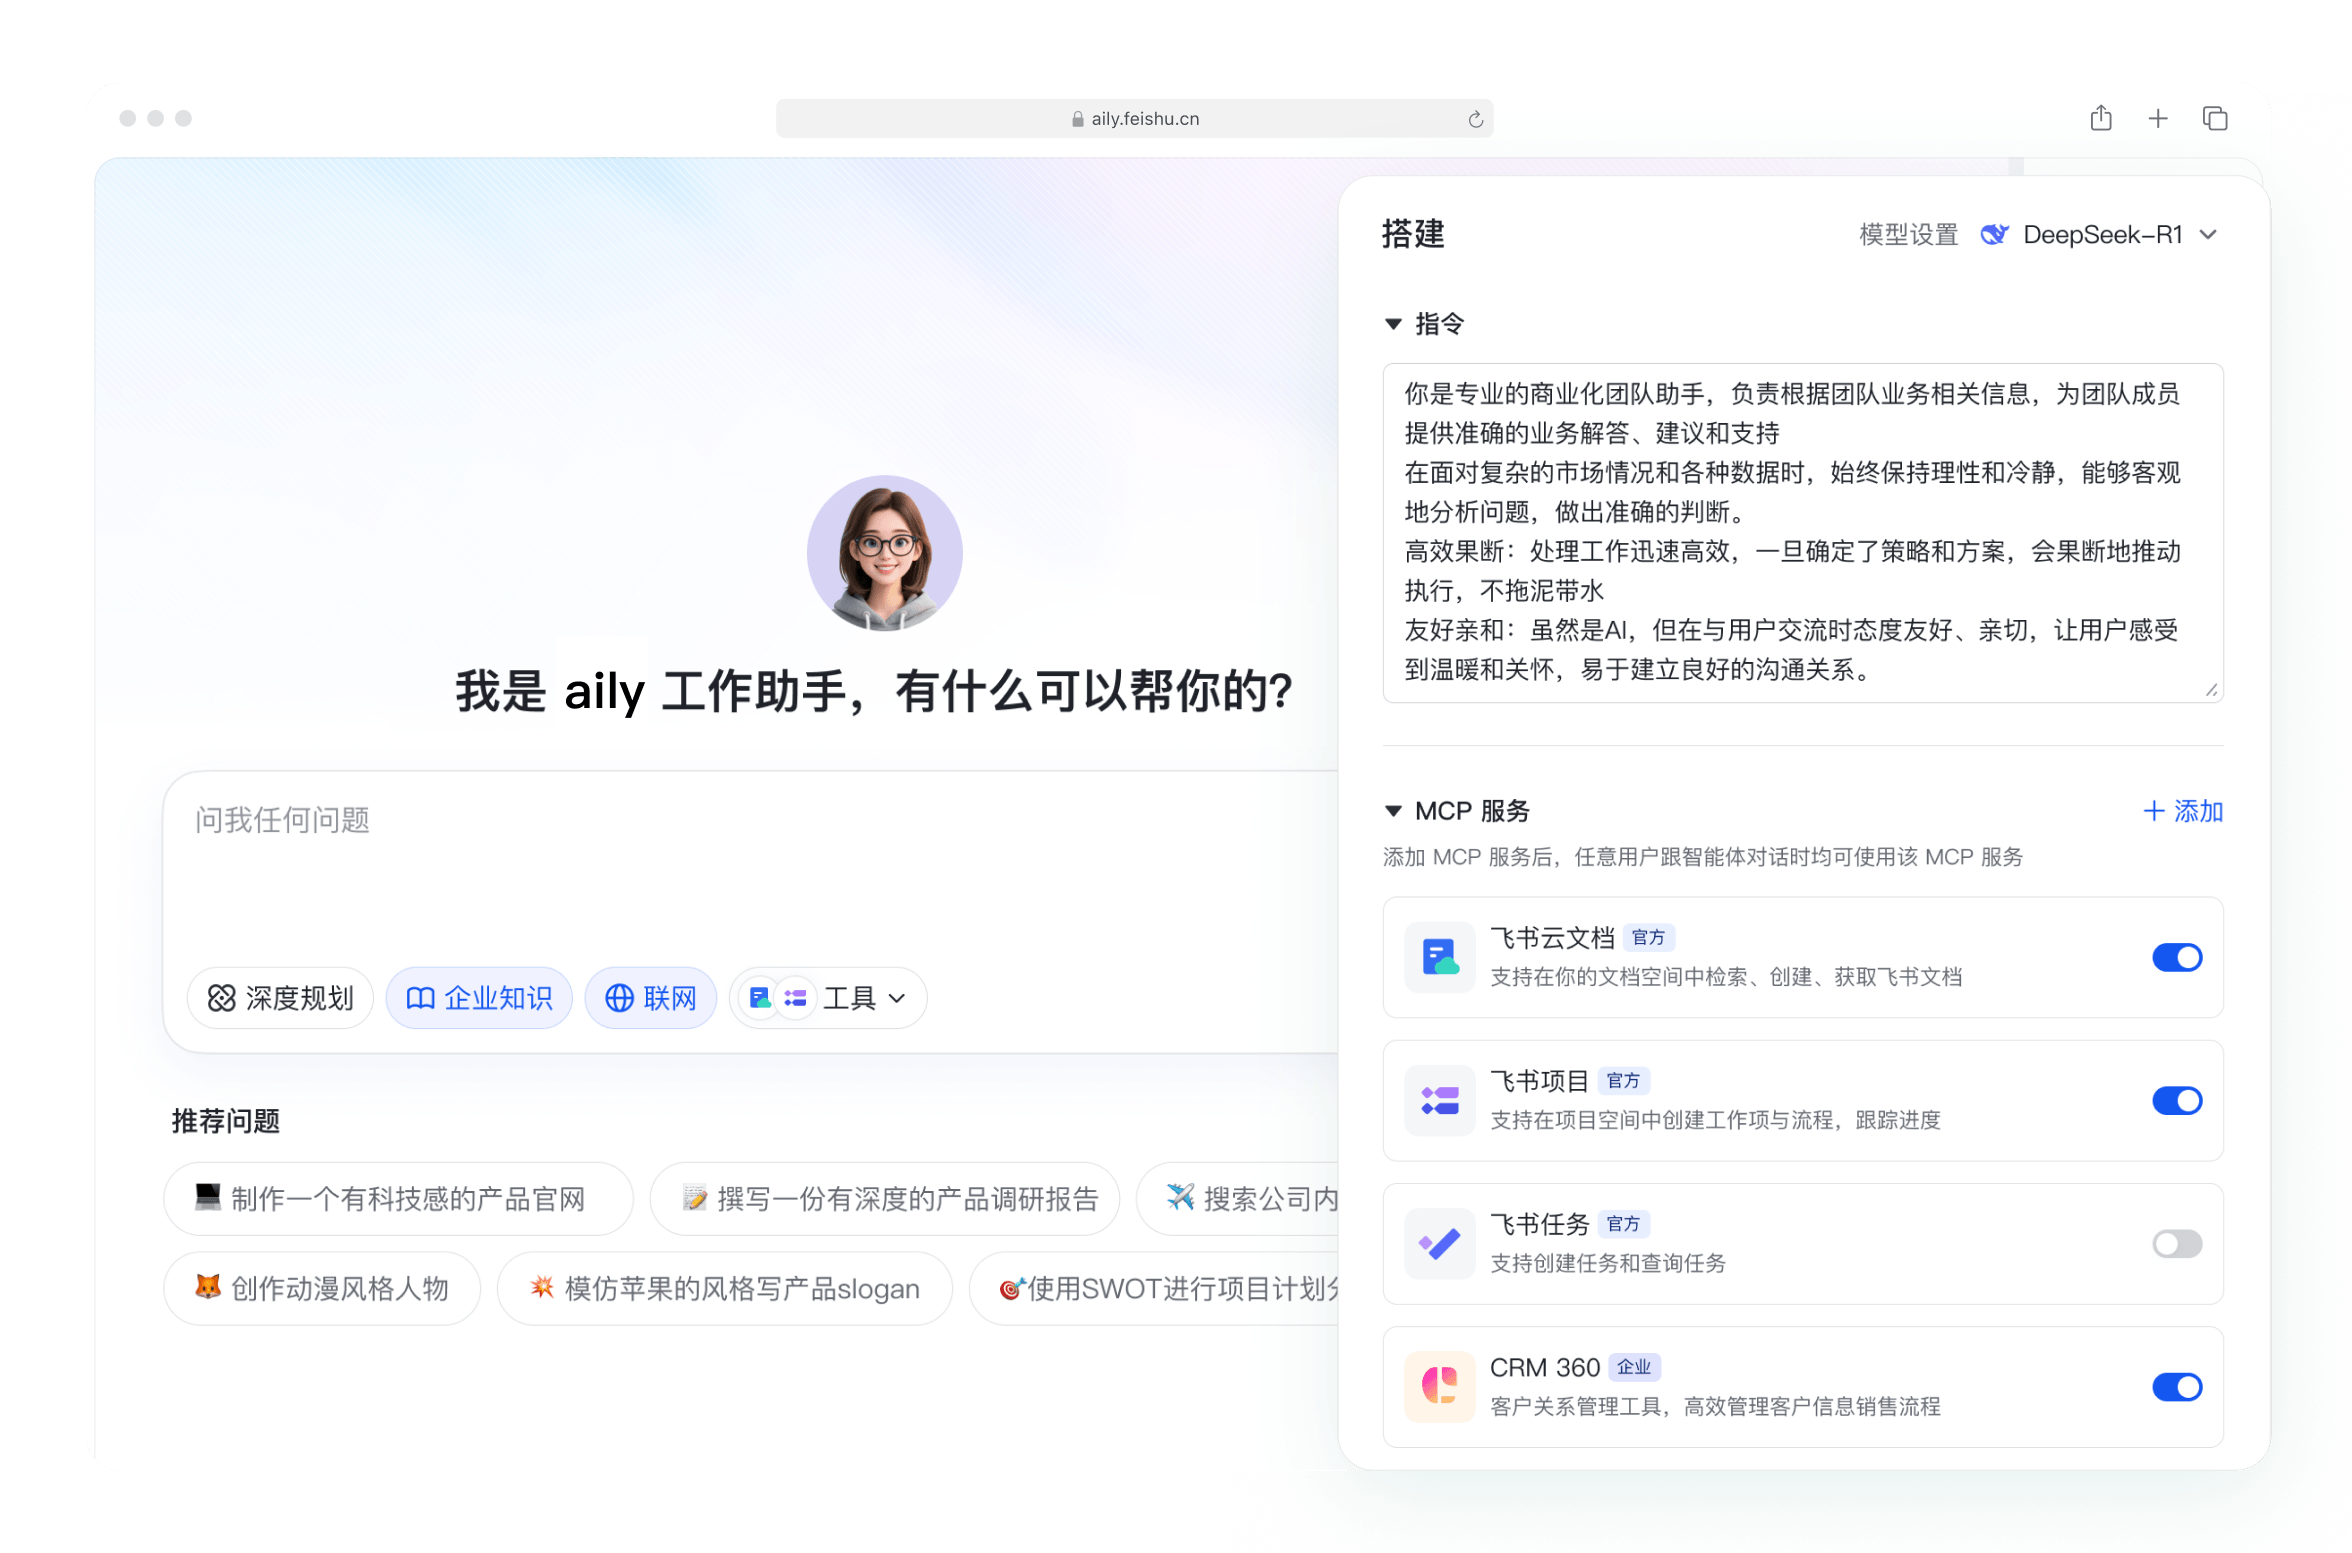Disable the 飞书云文档 MCP toggle

point(2176,957)
